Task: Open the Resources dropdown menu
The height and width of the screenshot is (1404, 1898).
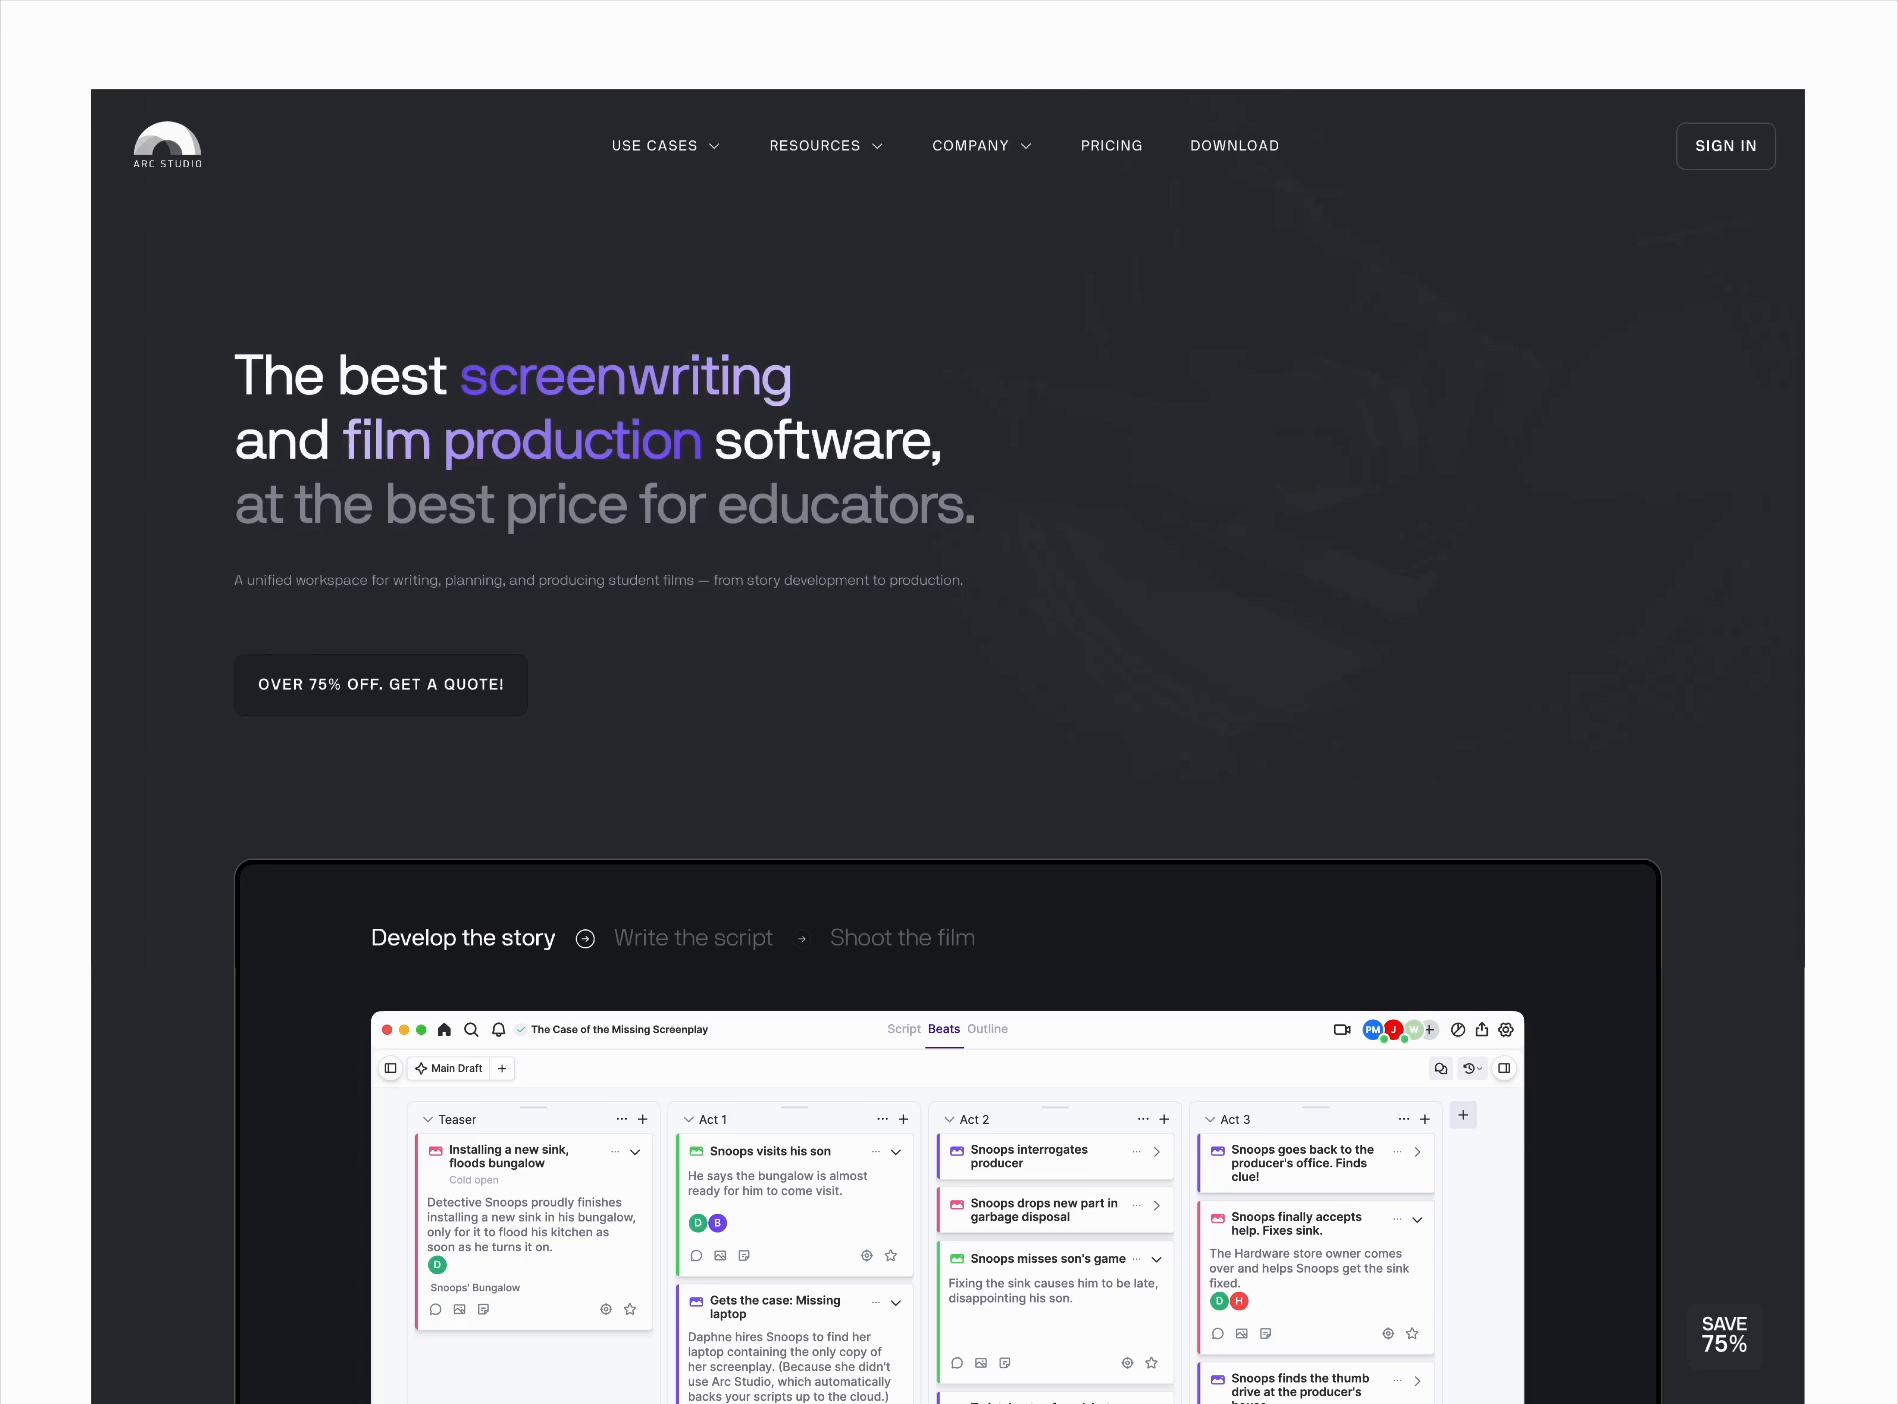Action: [x=826, y=146]
